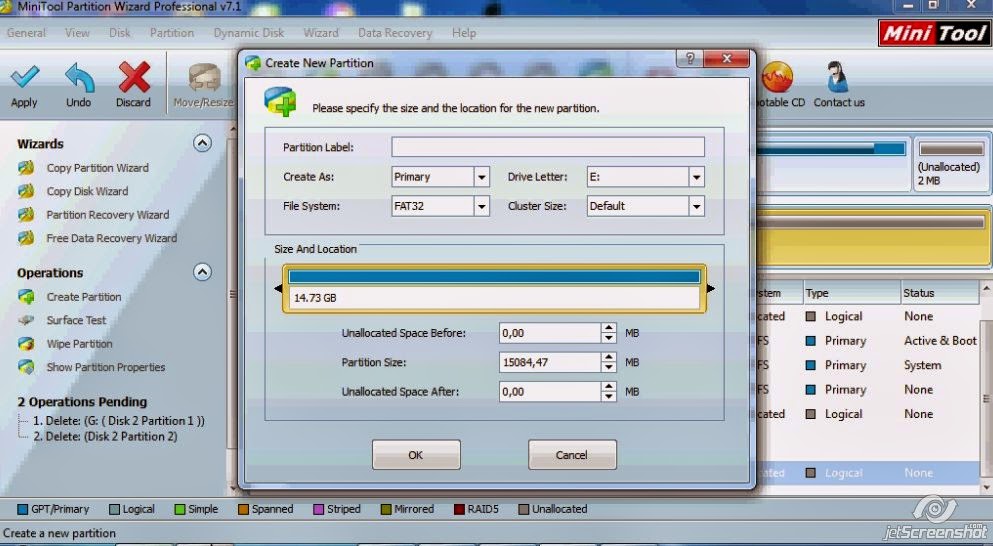
Task: Click the Wipe Partition operation icon
Action: 26,343
